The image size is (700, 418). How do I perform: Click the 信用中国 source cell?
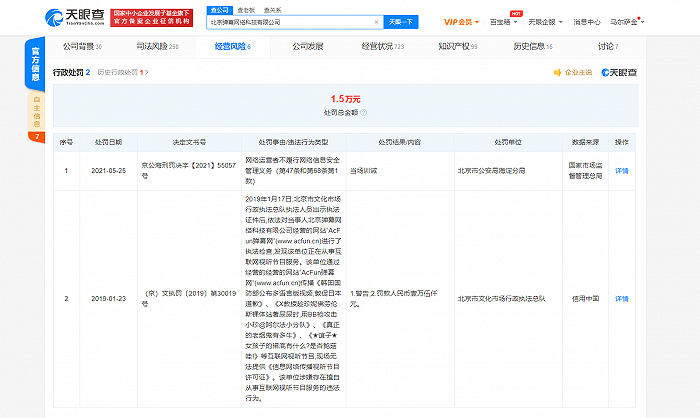coord(585,299)
